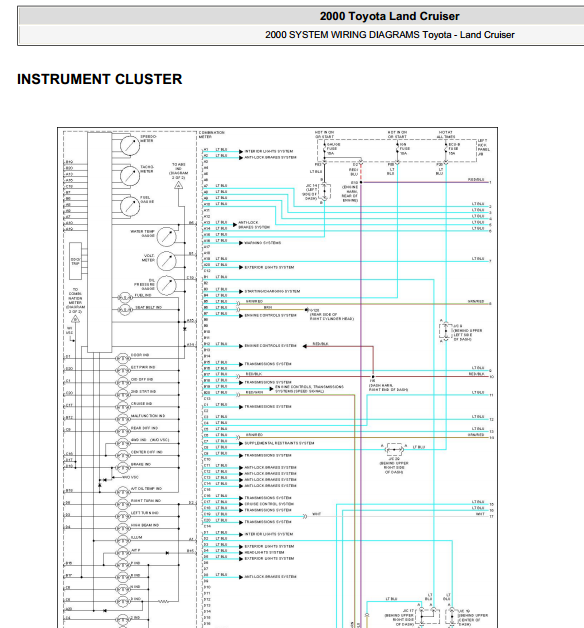The image size is (584, 628).
Task: Click the speedometer gauge symbol
Action: 130,145
